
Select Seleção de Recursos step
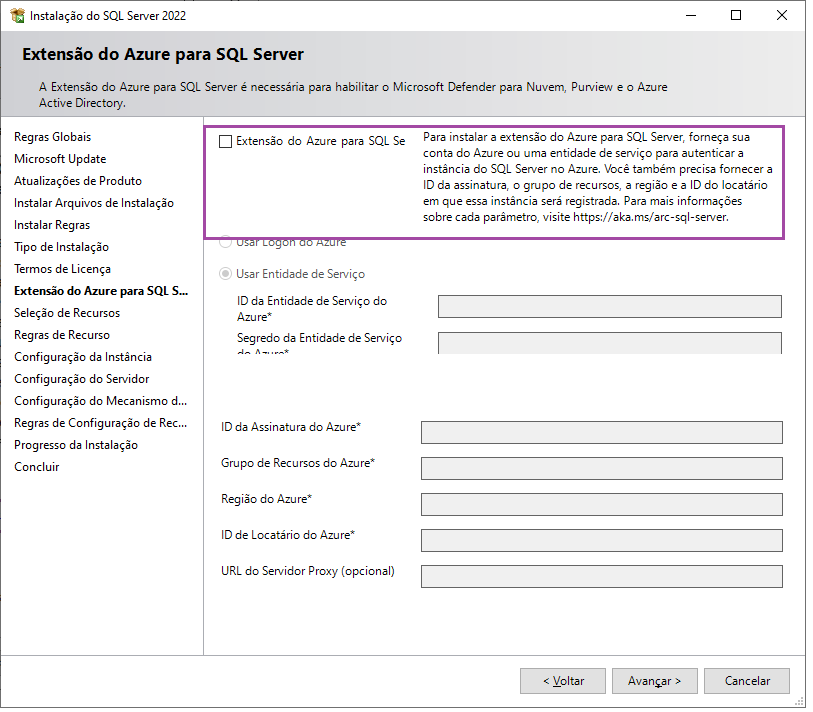point(67,313)
